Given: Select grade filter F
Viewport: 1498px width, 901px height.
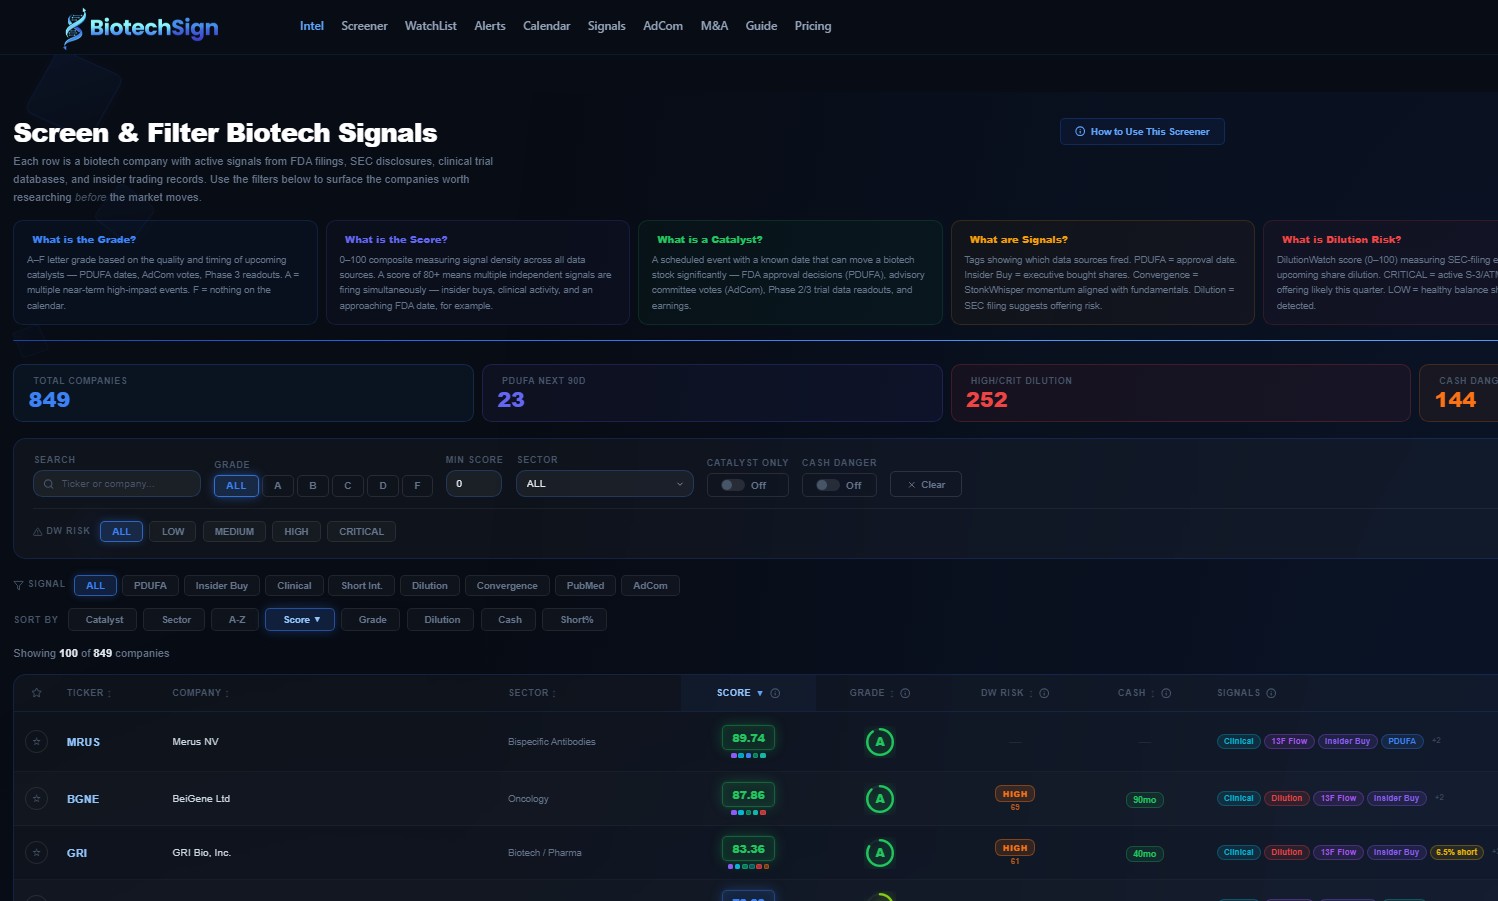Looking at the screenshot, I should 418,486.
